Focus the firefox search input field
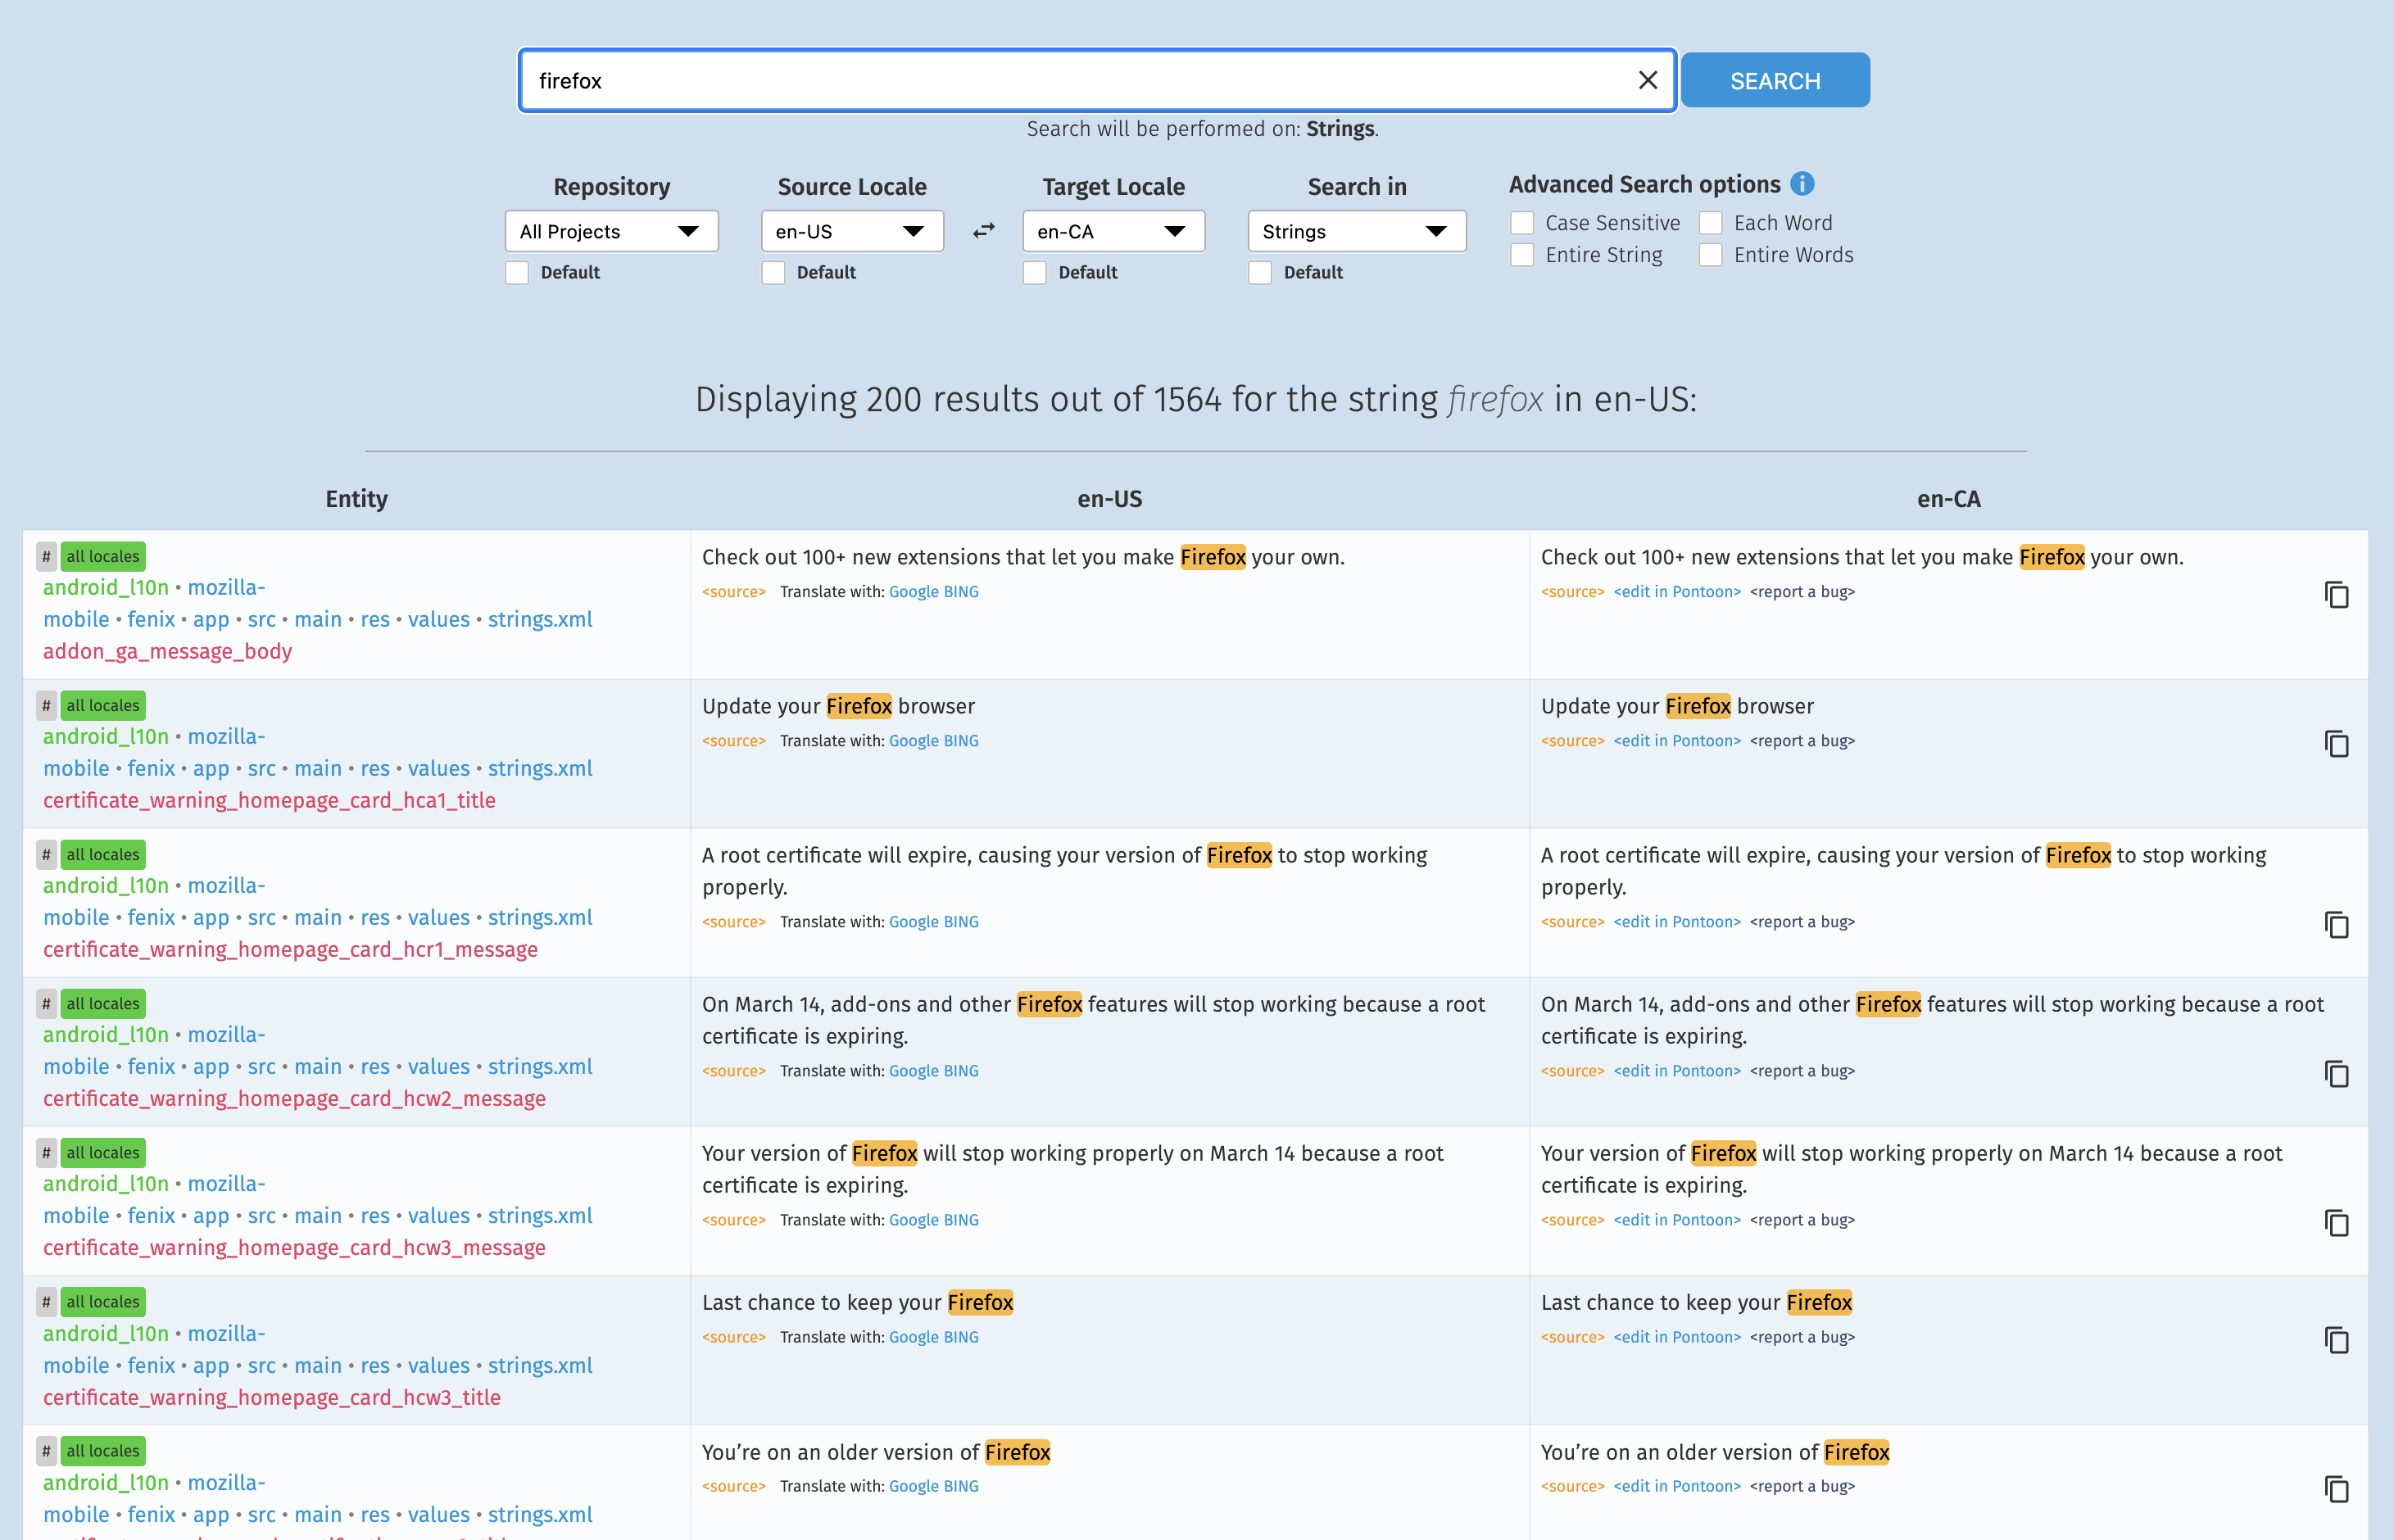The height and width of the screenshot is (1540, 2394). click(1080, 81)
